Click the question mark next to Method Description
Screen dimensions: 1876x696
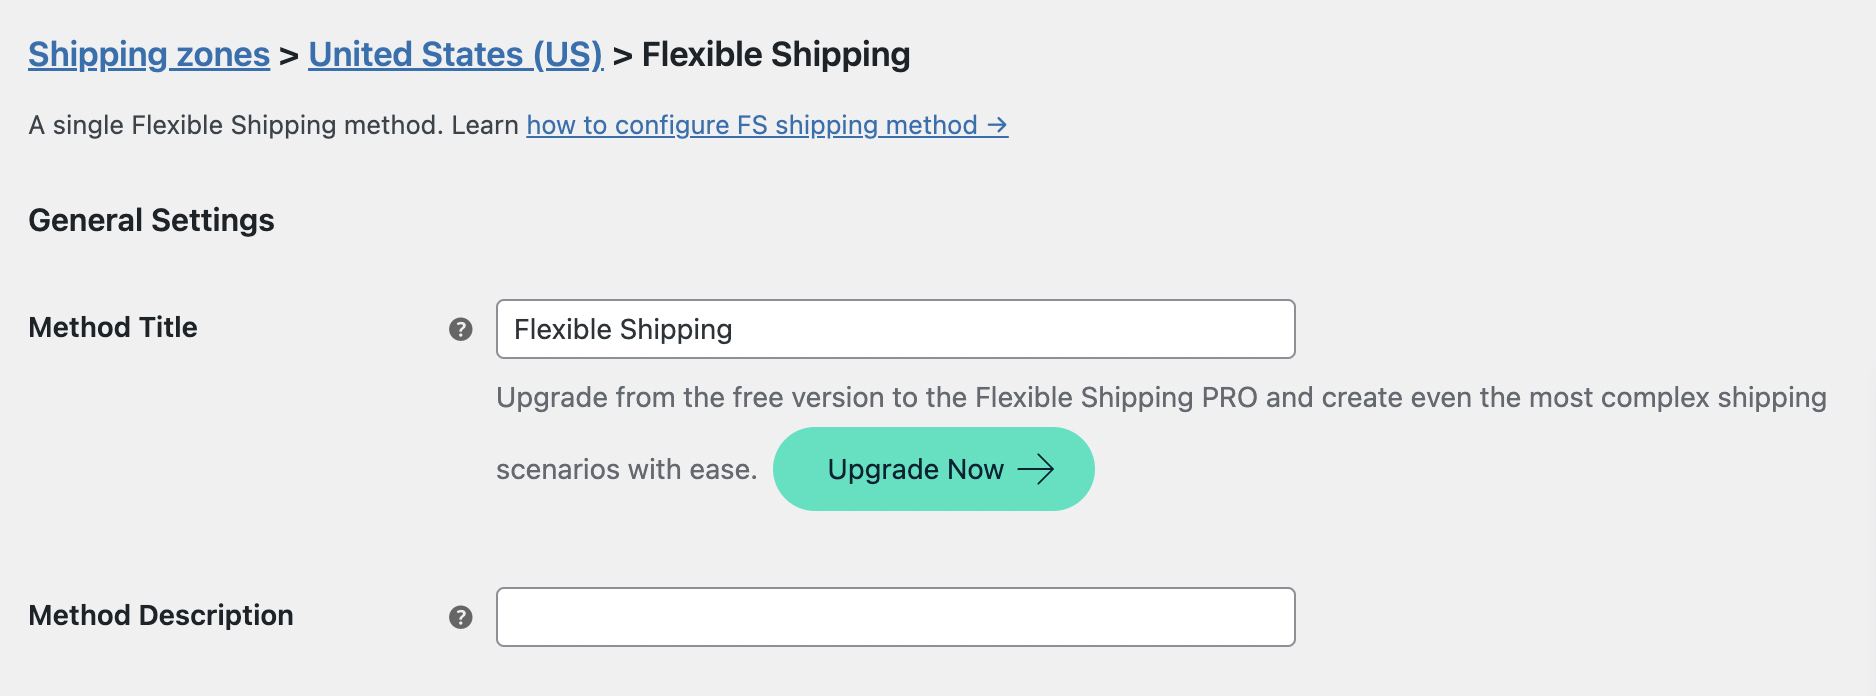(x=460, y=617)
